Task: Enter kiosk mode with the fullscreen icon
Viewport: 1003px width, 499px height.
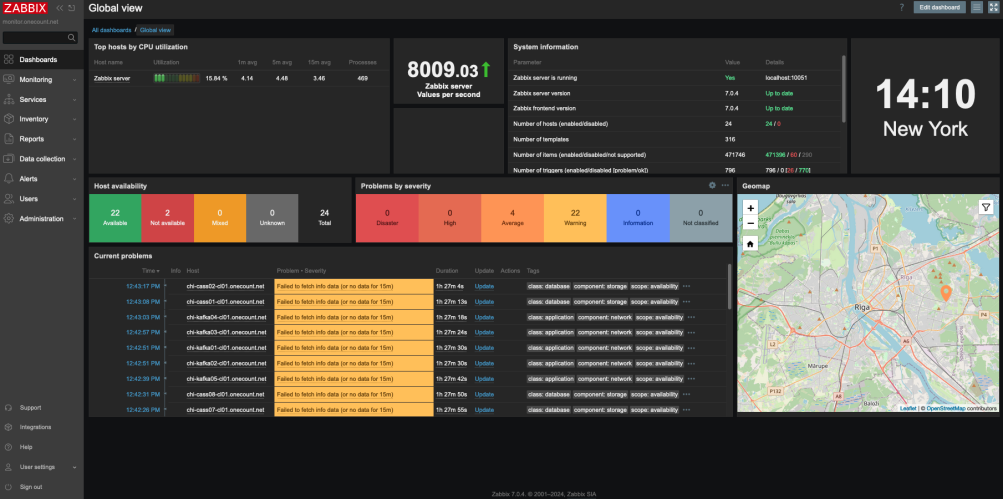Action: (993, 8)
